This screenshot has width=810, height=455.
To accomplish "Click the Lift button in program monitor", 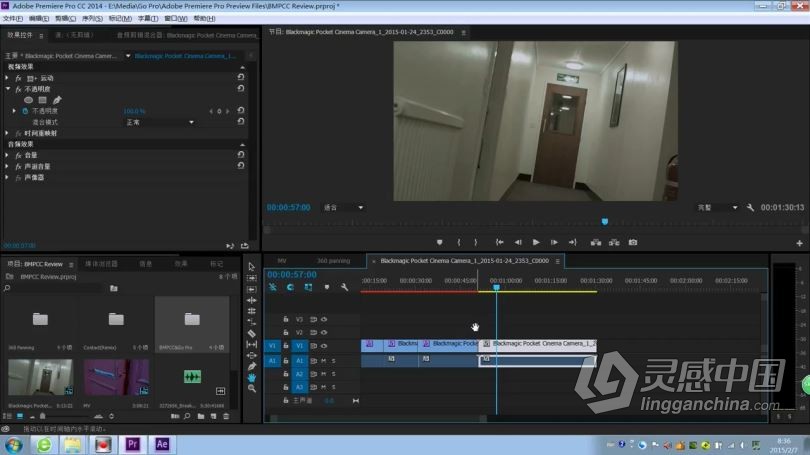I will coord(596,242).
